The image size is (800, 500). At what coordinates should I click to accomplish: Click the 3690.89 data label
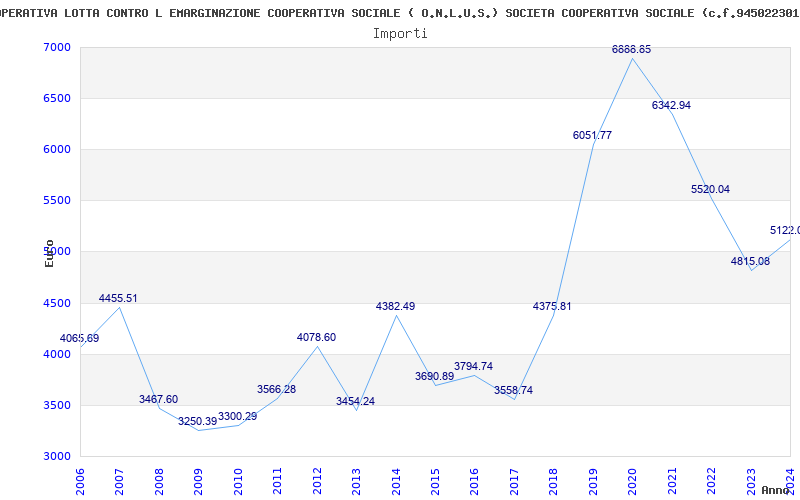tap(434, 377)
